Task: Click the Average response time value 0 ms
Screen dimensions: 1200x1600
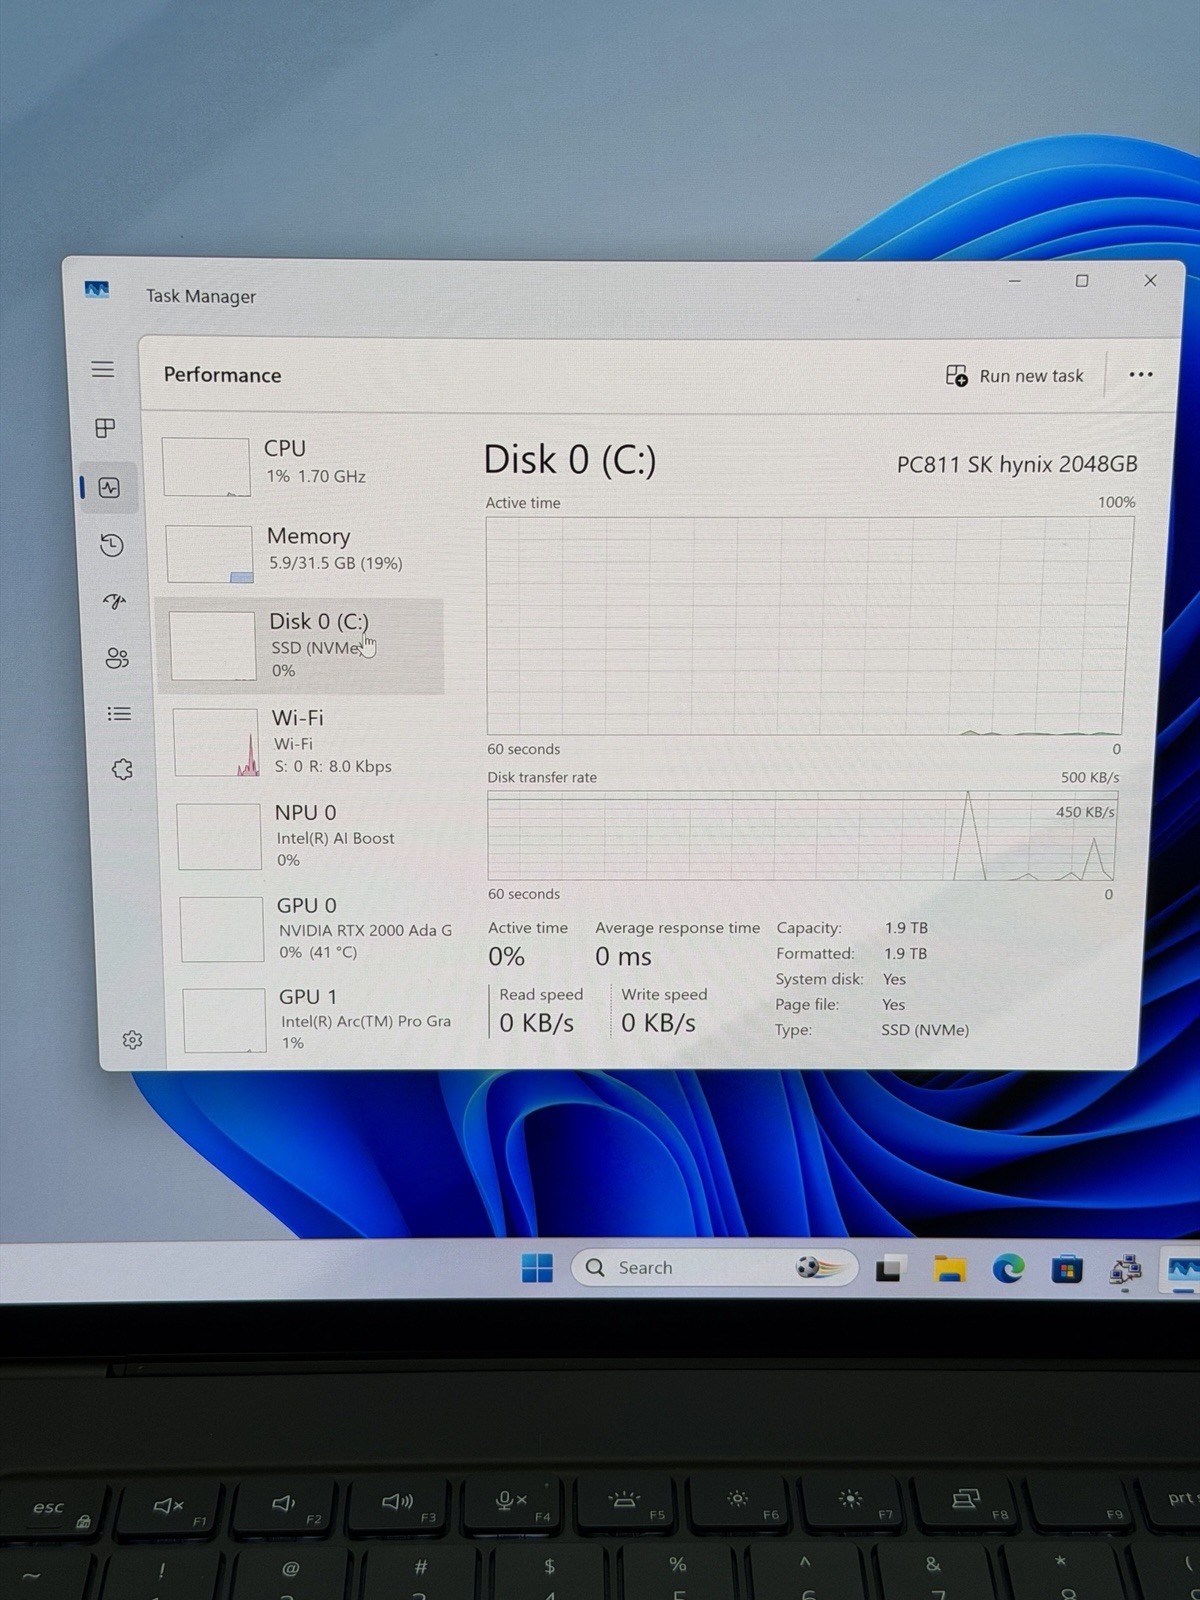Action: (x=623, y=957)
